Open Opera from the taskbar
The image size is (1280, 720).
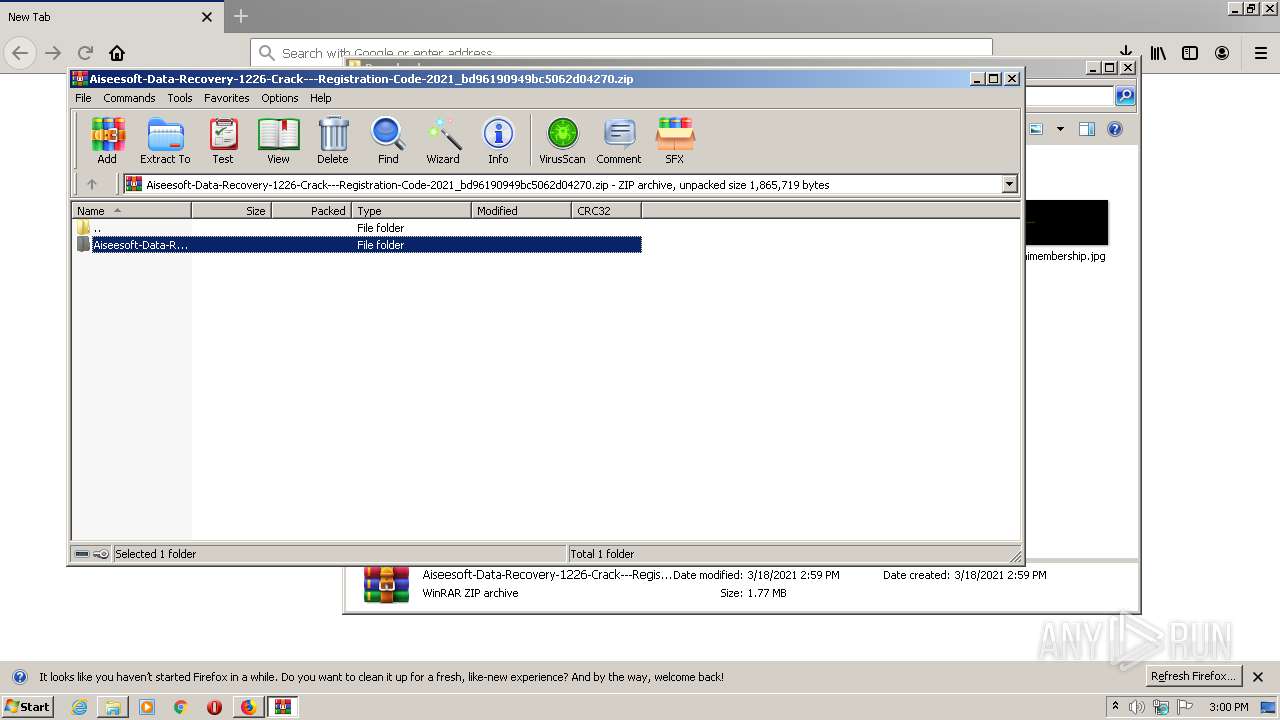pyautogui.click(x=214, y=707)
